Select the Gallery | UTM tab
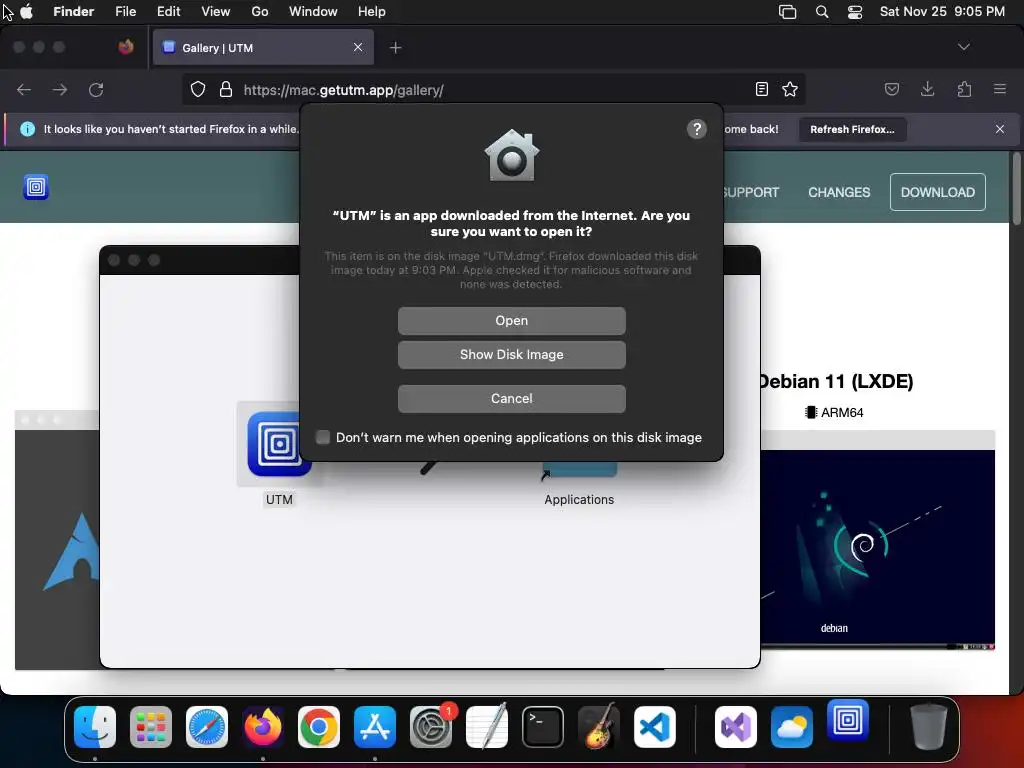1024x768 pixels. (x=263, y=48)
